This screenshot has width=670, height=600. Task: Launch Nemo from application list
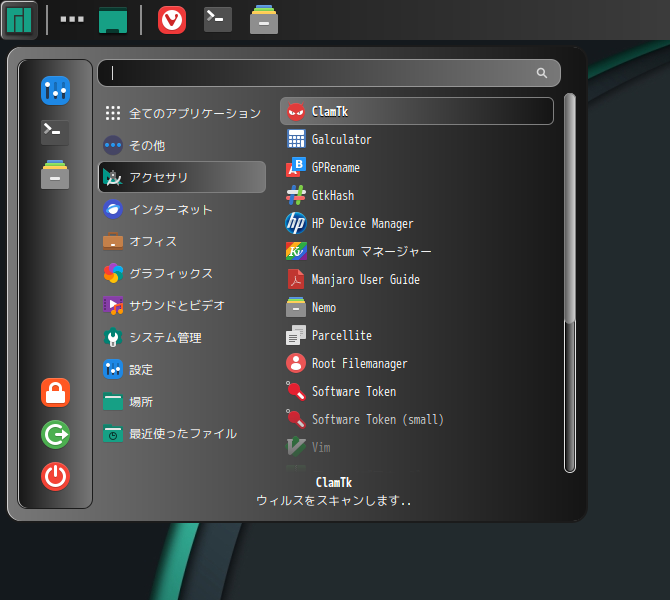point(417,307)
